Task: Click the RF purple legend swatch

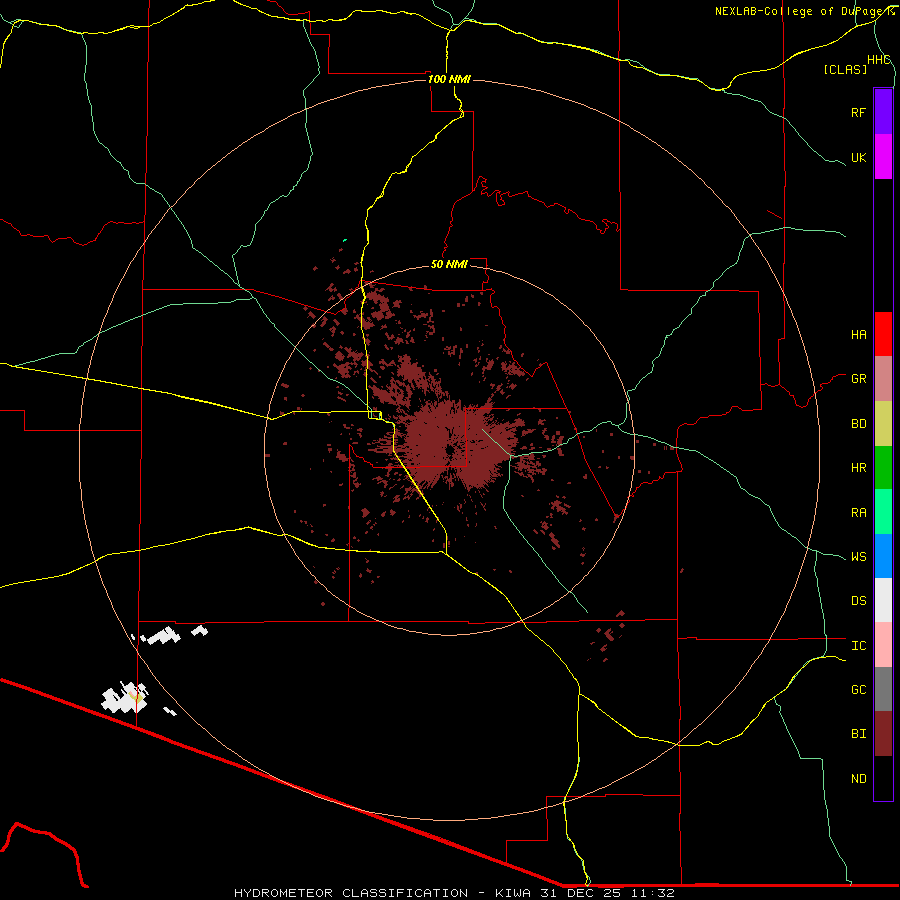Action: pyautogui.click(x=883, y=112)
